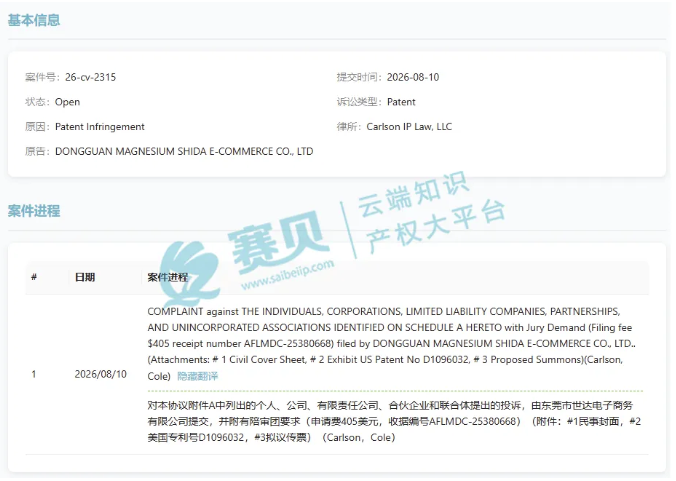Click the Chinese translation paragraph of the complaint

(x=394, y=422)
